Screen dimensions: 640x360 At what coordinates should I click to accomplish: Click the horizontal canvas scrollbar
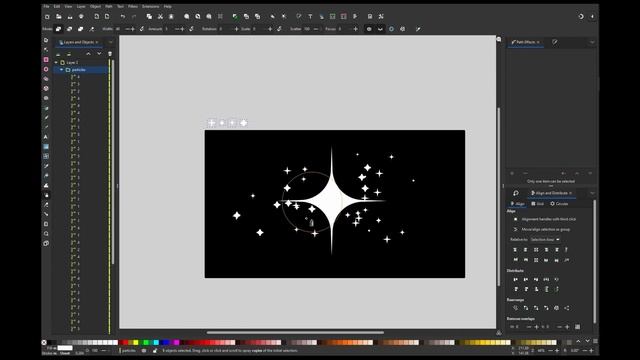click(x=295, y=332)
